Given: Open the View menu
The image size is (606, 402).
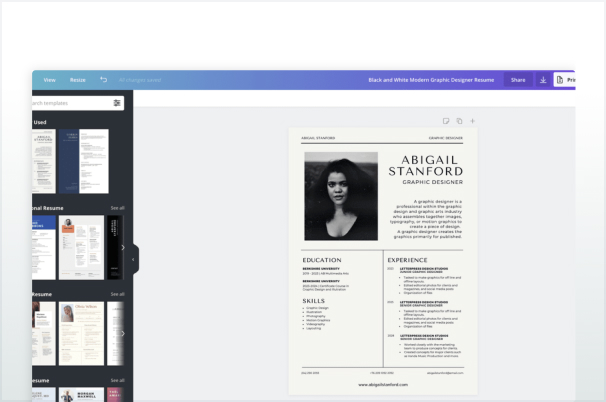Looking at the screenshot, I should [49, 79].
